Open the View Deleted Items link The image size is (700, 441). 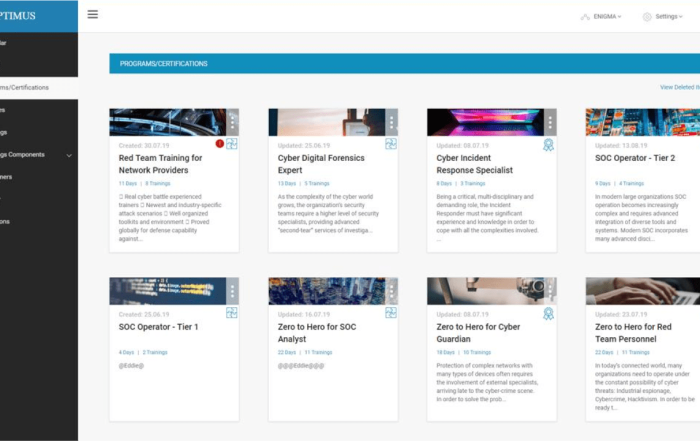point(680,87)
